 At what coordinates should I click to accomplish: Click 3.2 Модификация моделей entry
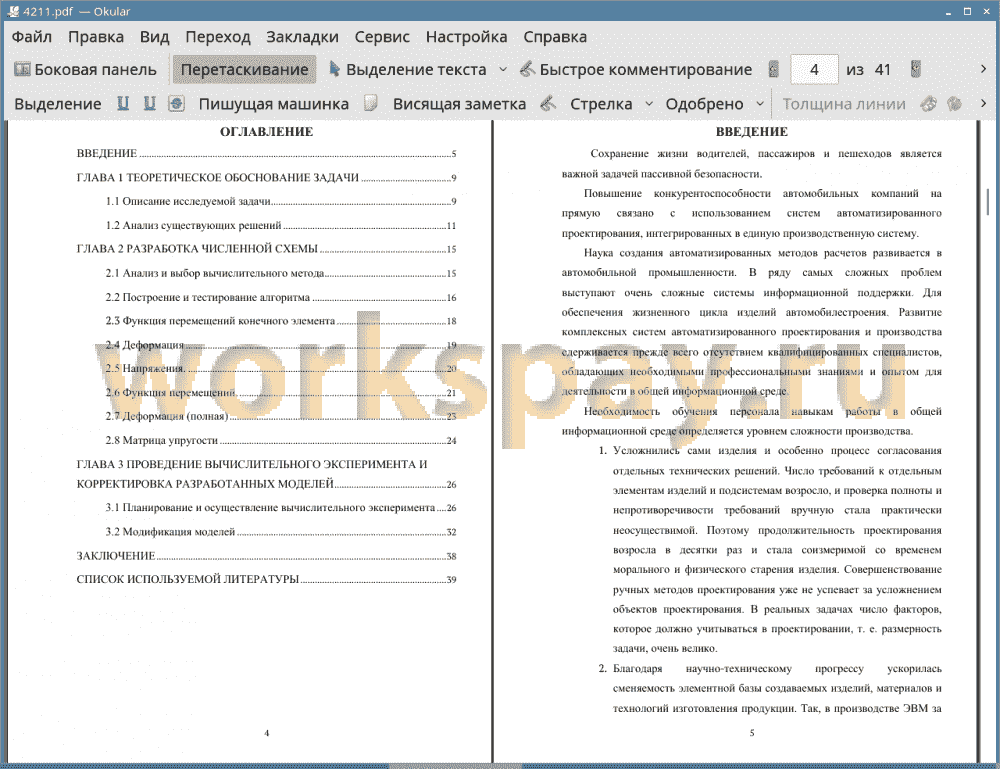(281, 532)
